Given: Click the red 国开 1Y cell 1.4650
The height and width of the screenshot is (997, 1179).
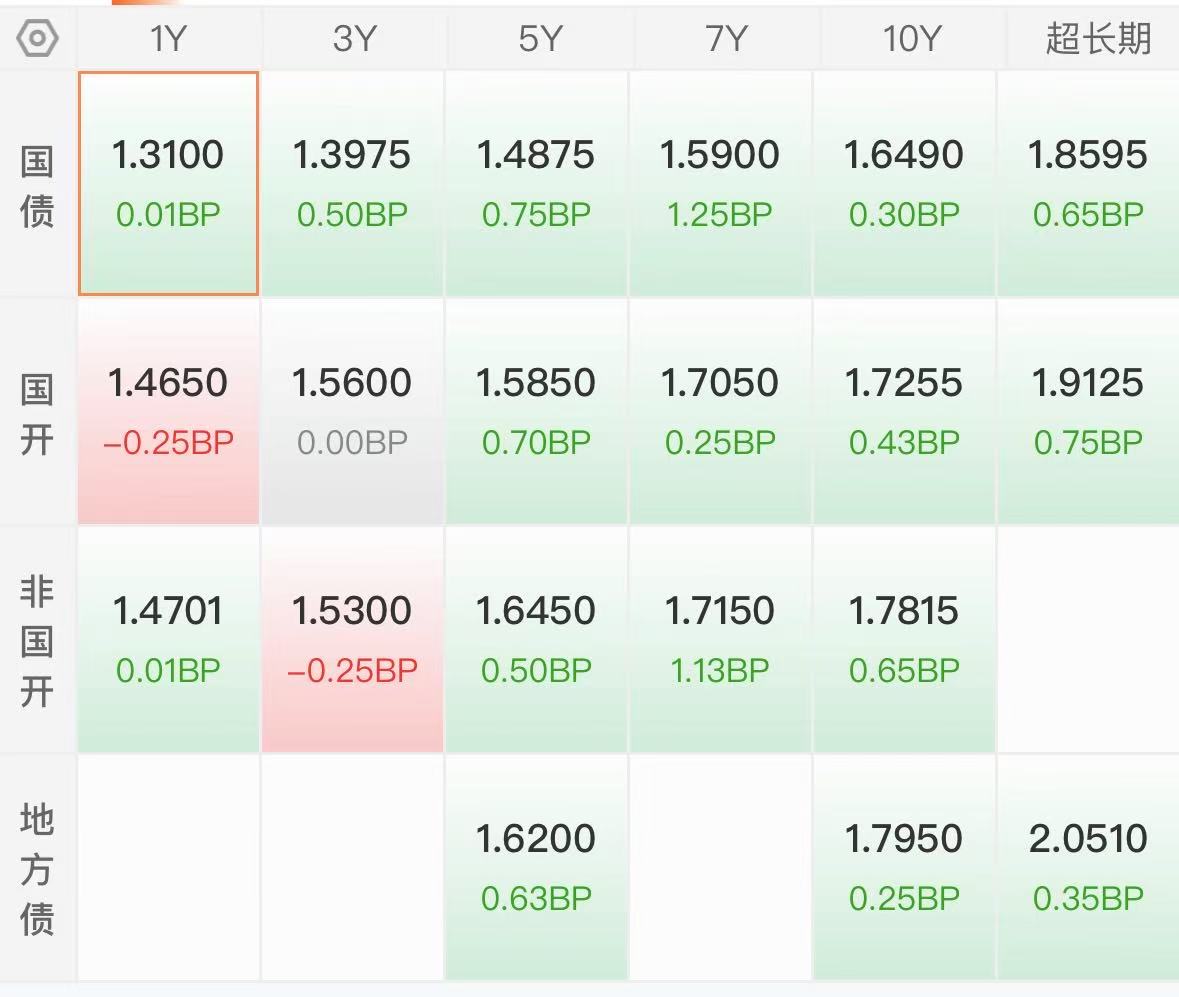Looking at the screenshot, I should [168, 412].
